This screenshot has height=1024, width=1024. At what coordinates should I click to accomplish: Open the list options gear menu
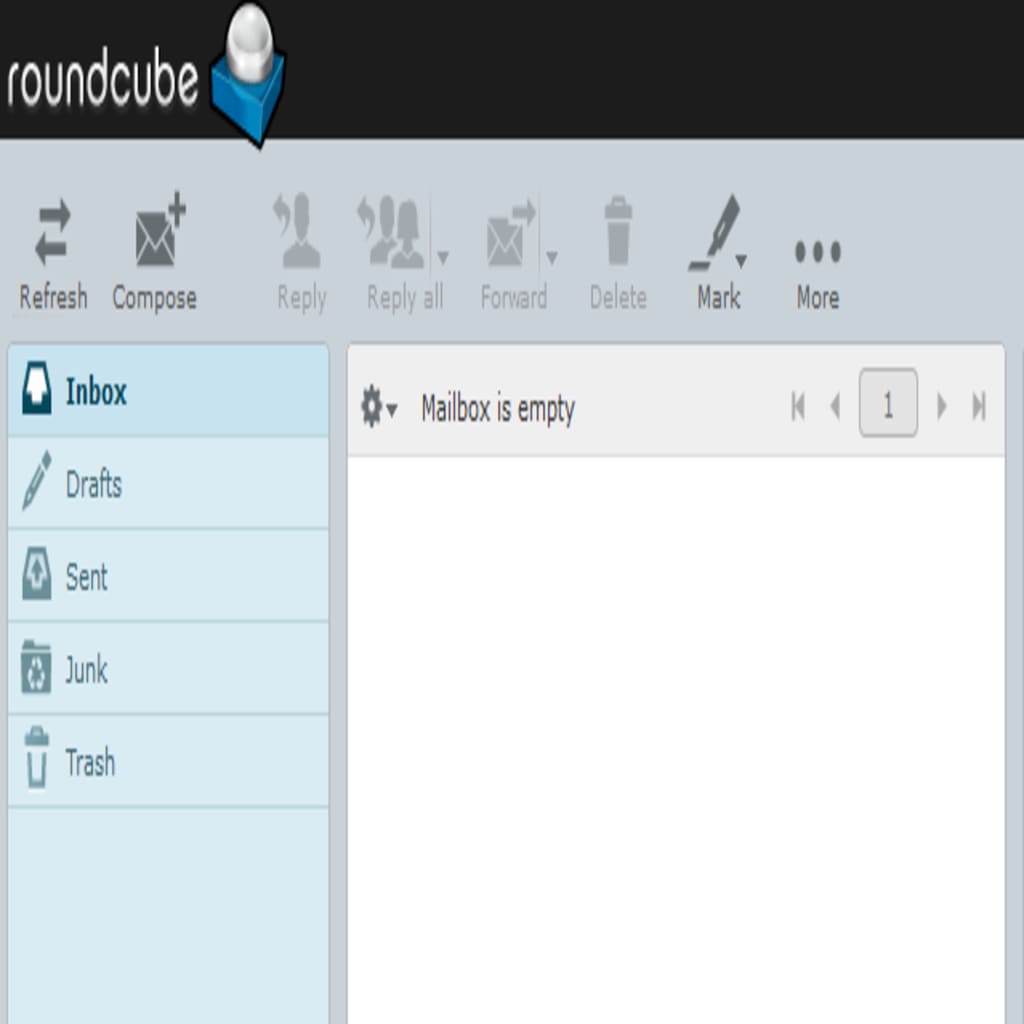pyautogui.click(x=379, y=407)
